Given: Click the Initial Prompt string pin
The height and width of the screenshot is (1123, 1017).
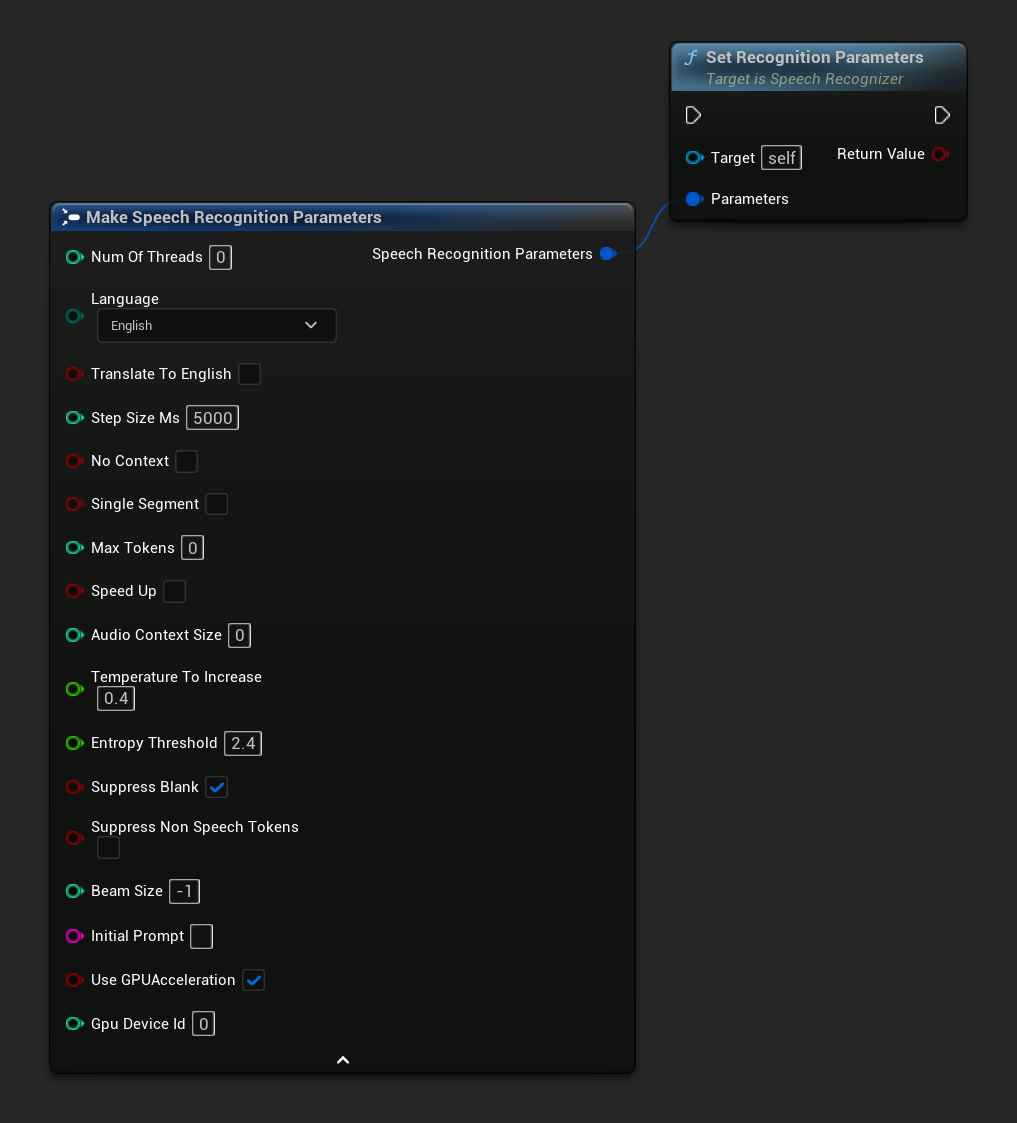Looking at the screenshot, I should point(74,936).
